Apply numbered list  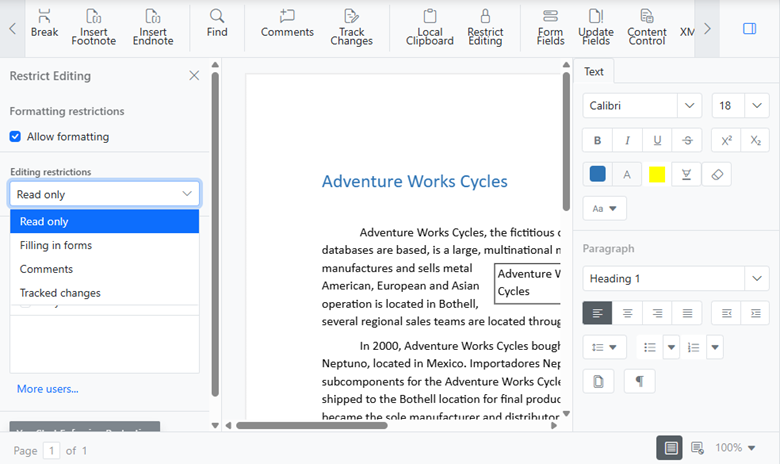pyautogui.click(x=693, y=347)
